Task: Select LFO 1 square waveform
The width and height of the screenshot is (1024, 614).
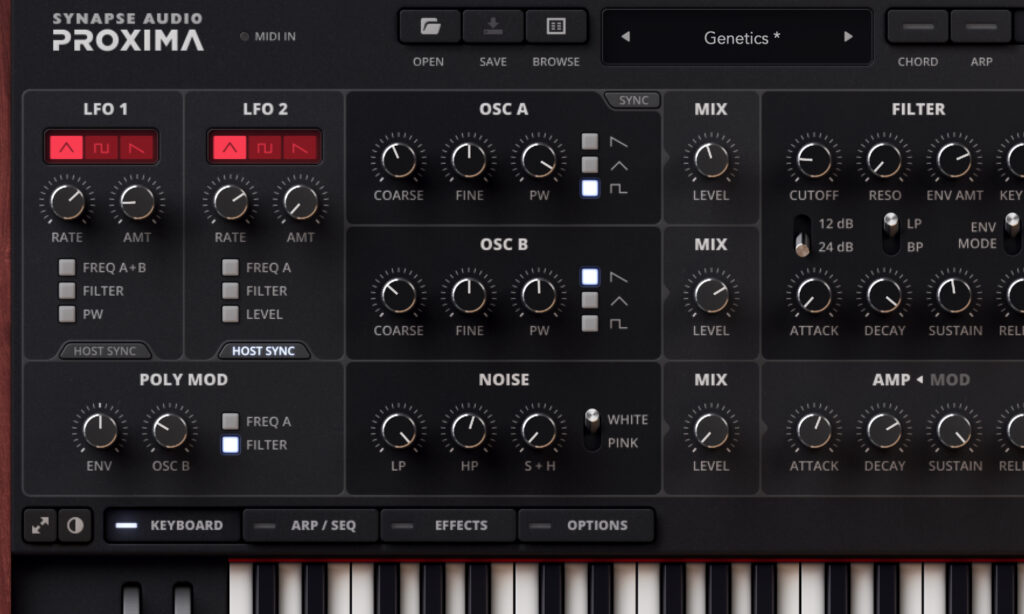Action: [101, 148]
